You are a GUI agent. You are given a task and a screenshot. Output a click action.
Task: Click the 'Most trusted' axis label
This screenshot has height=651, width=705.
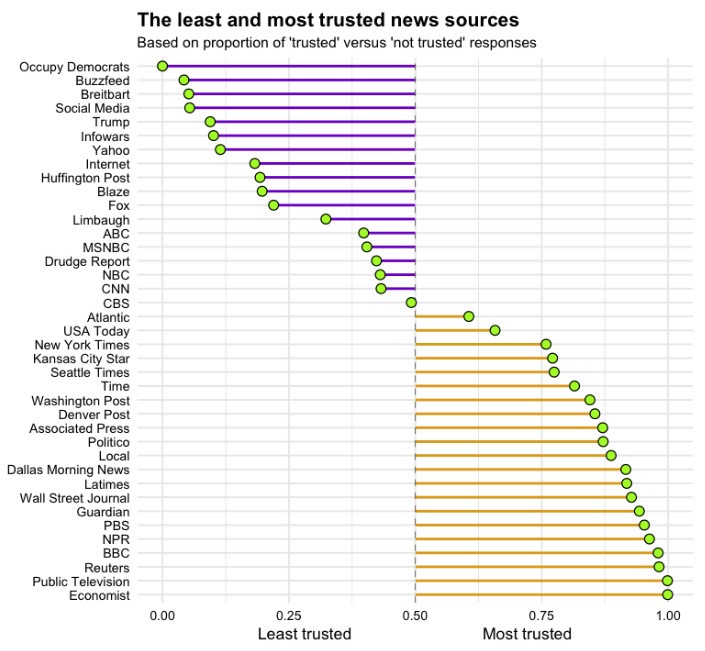tap(527, 634)
